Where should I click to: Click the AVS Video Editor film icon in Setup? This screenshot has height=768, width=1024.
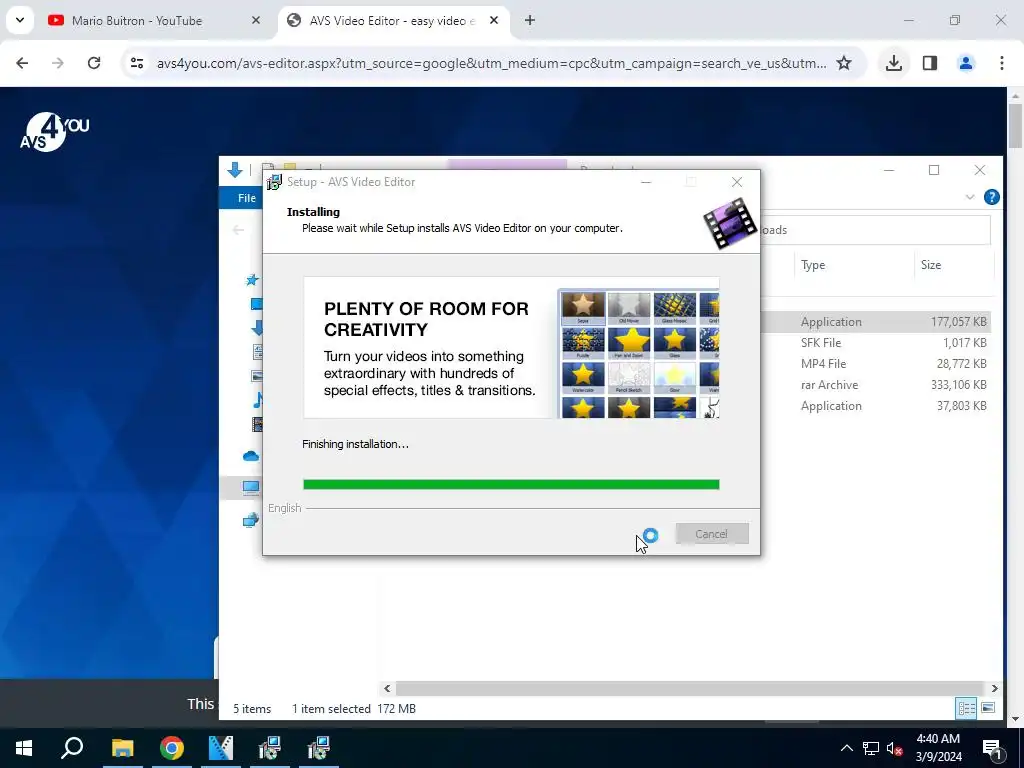[730, 223]
